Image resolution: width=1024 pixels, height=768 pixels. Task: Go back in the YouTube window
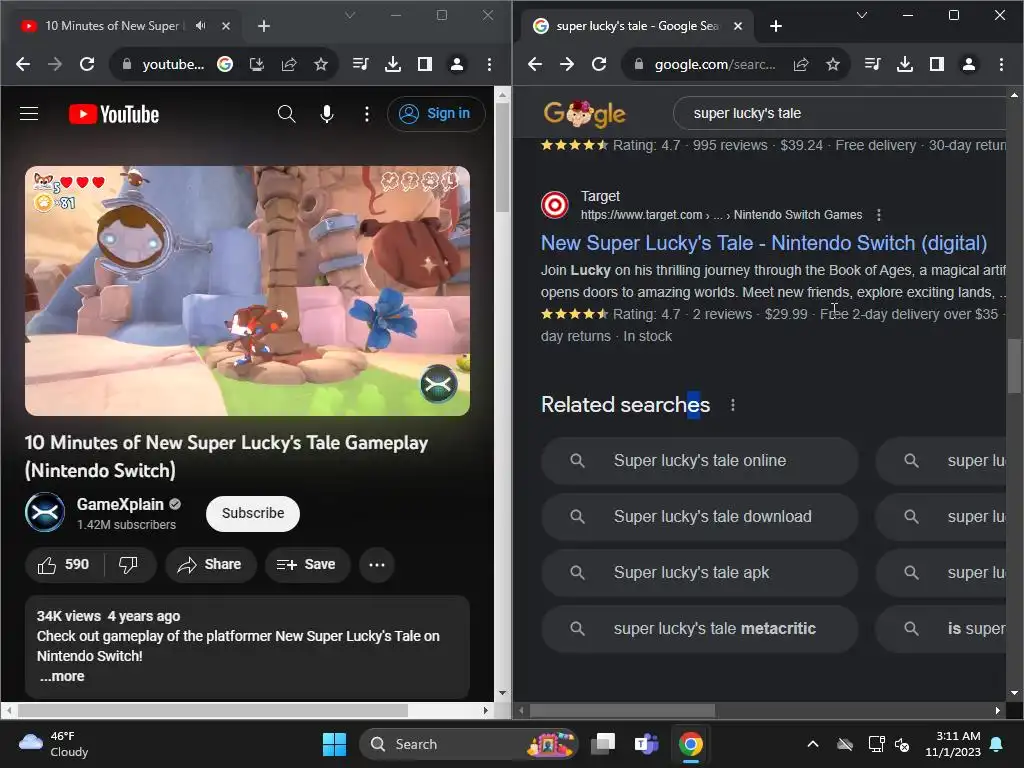click(x=23, y=64)
